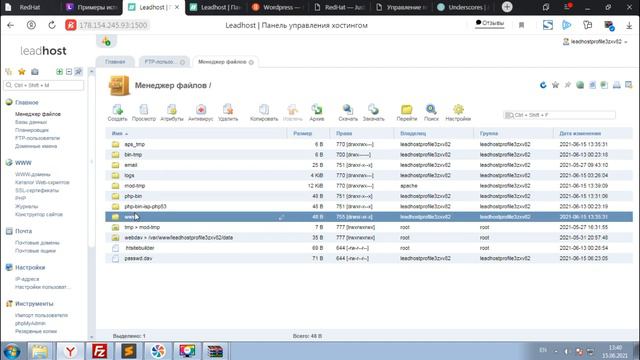Open a new browser tab
Screen dimensions: 640x360
507,7
